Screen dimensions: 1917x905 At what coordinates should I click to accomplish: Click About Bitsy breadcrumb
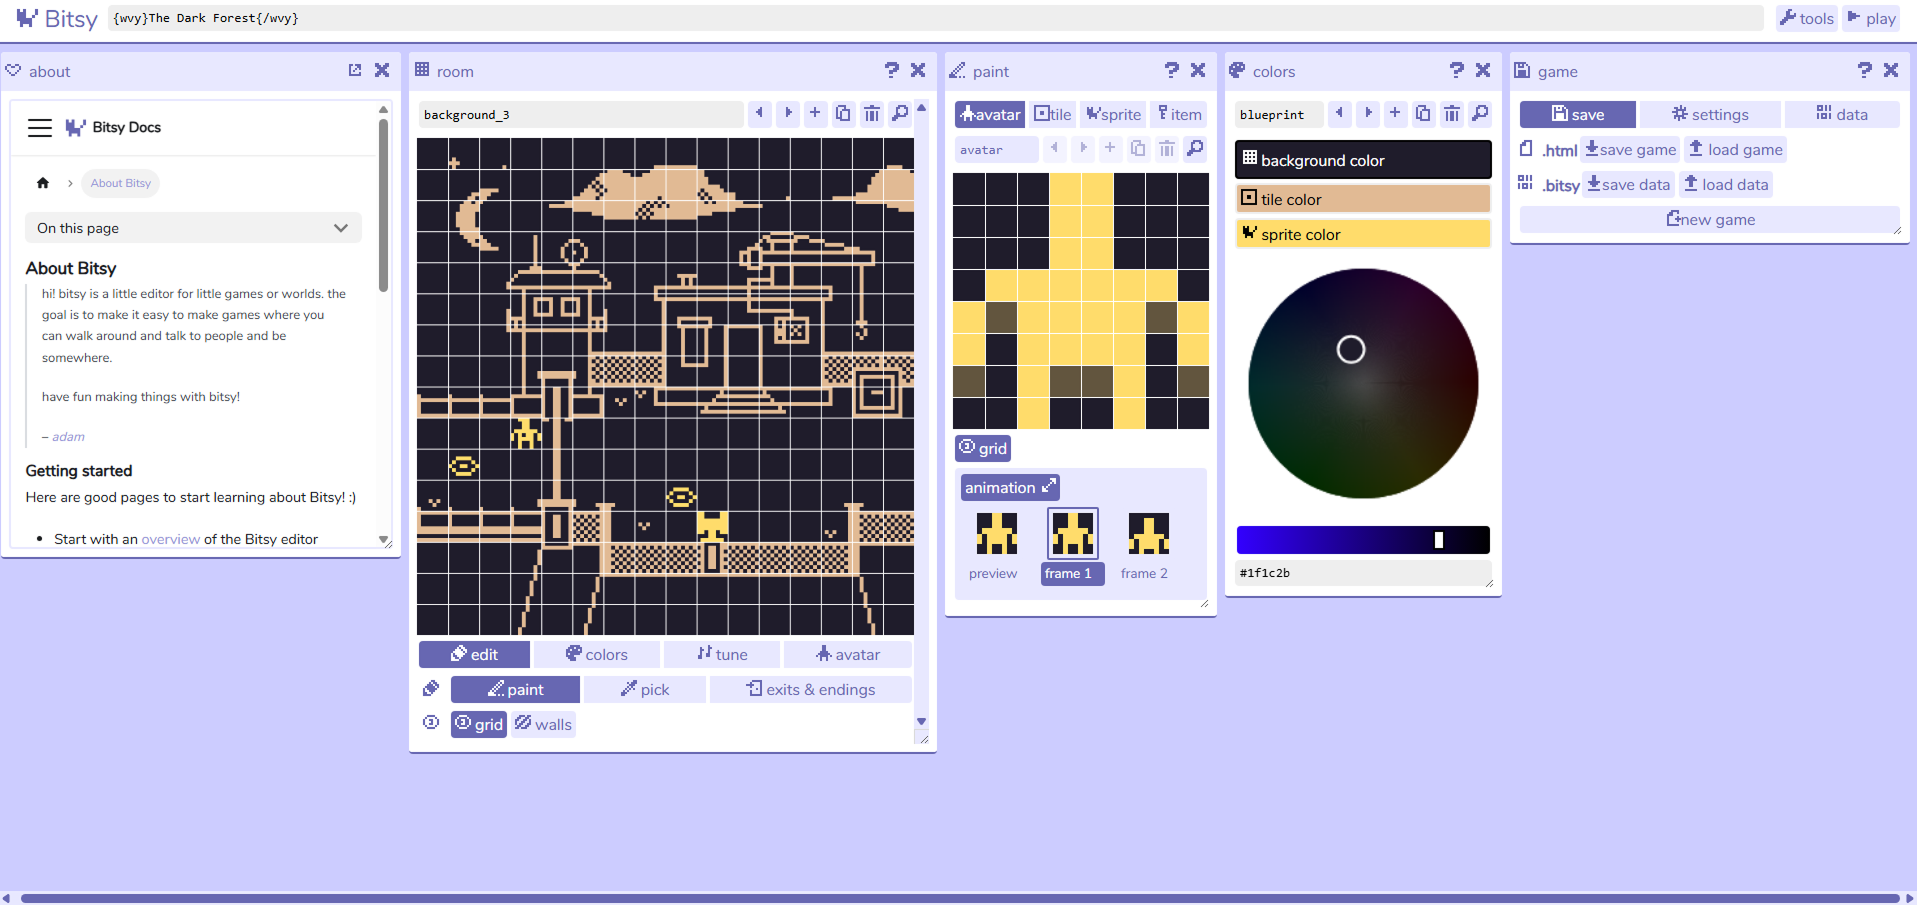120,183
